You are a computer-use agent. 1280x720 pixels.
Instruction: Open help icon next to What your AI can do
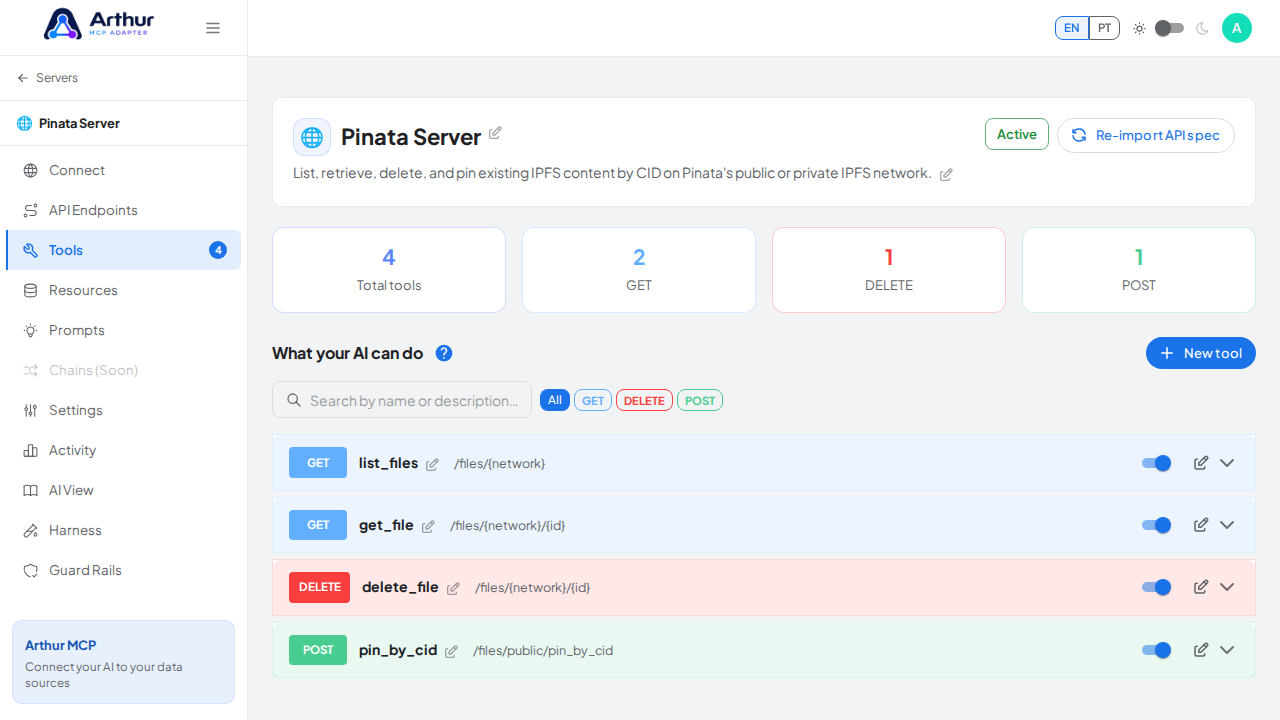pos(444,353)
